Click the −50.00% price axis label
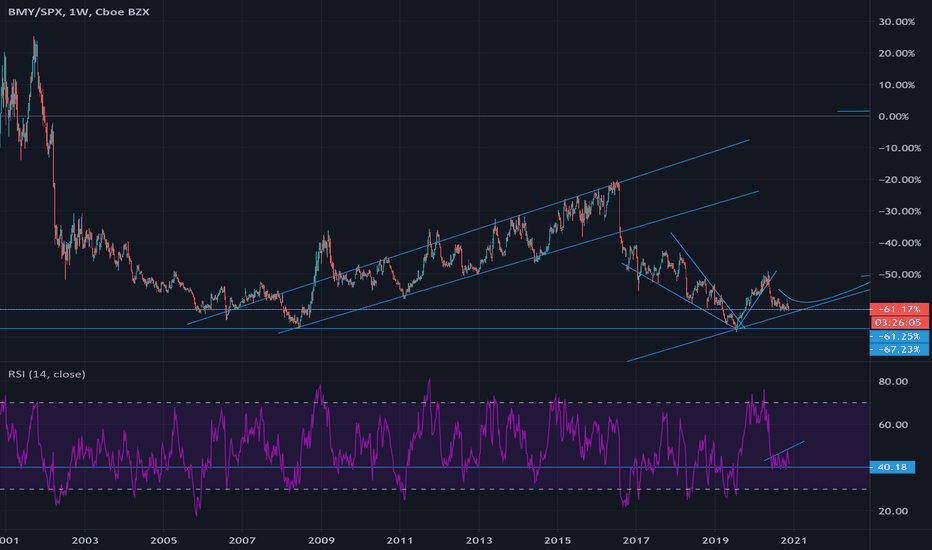 (900, 274)
